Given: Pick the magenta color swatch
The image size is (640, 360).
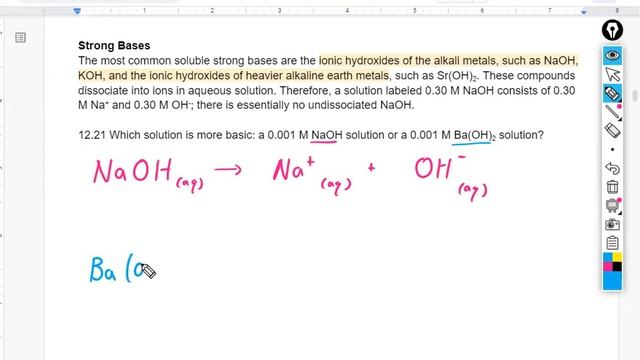Looking at the screenshot, I should click(608, 267).
